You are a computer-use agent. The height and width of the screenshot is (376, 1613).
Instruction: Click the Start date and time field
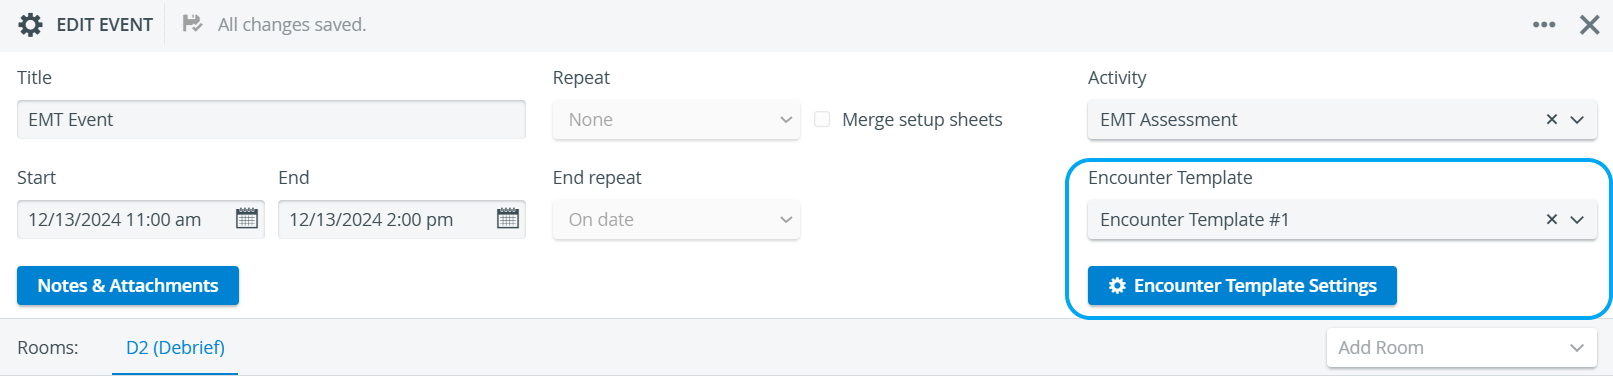point(141,219)
